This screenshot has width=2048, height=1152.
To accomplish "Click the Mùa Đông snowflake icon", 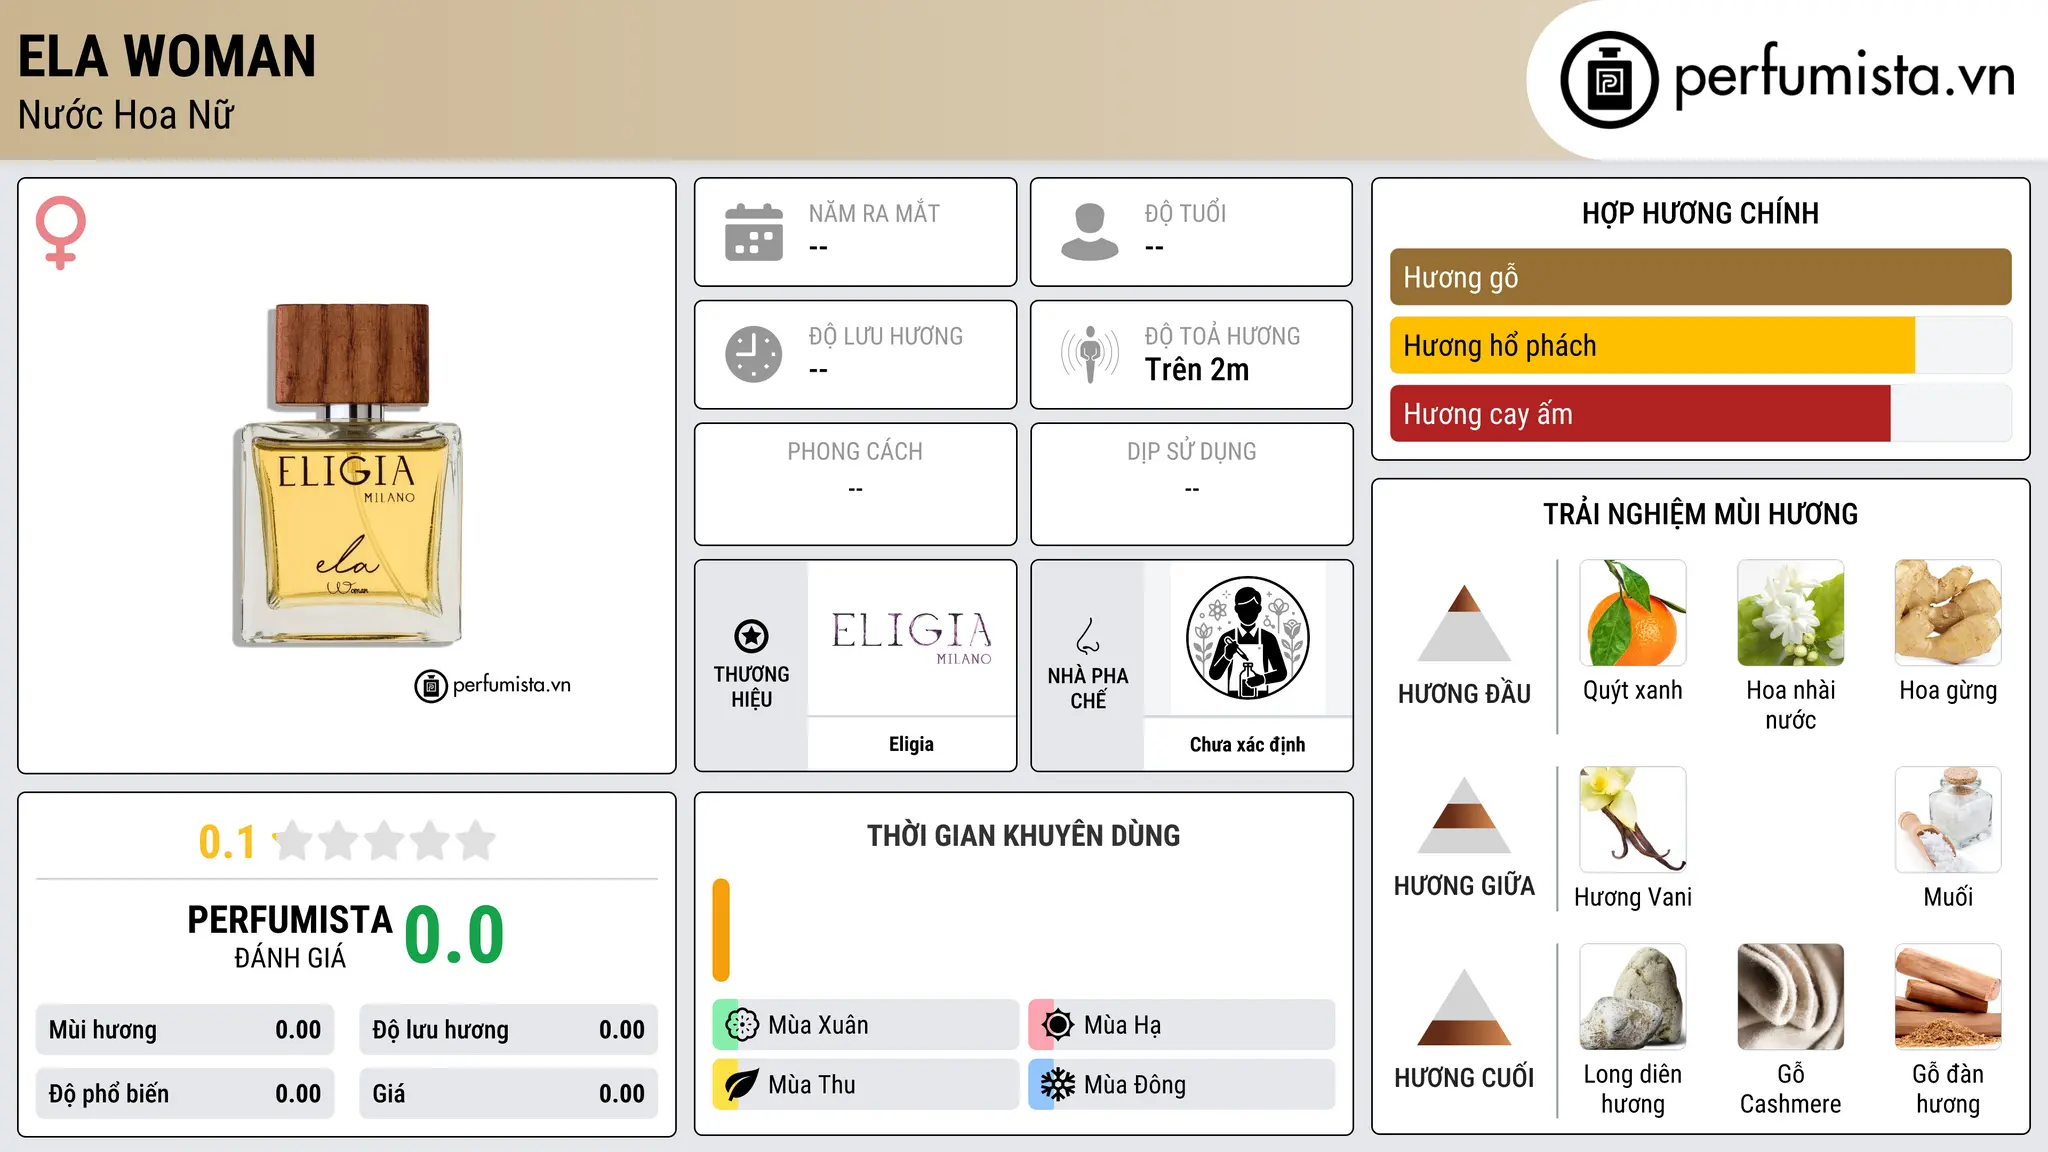I will [1058, 1085].
